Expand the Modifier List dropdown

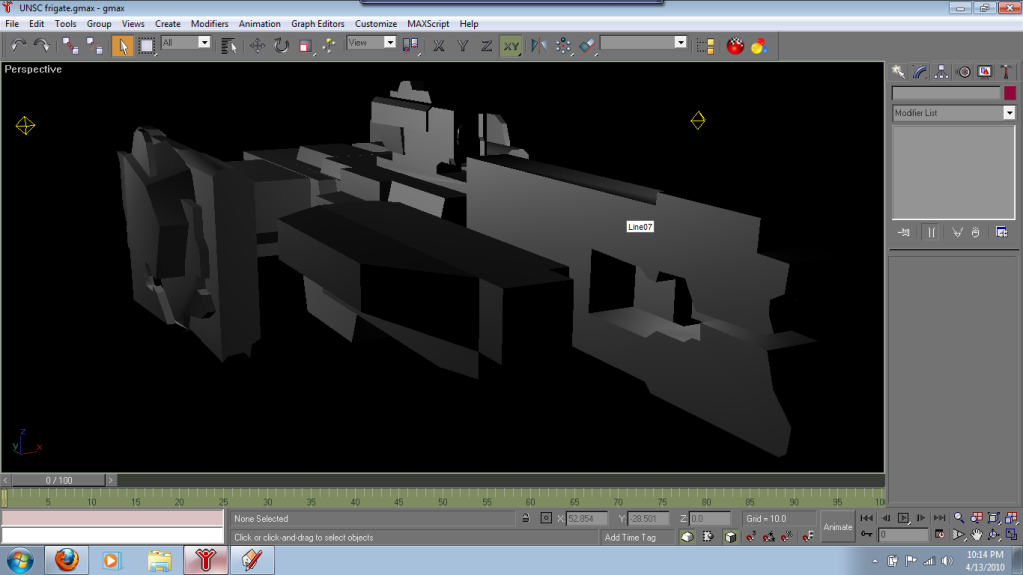1009,113
